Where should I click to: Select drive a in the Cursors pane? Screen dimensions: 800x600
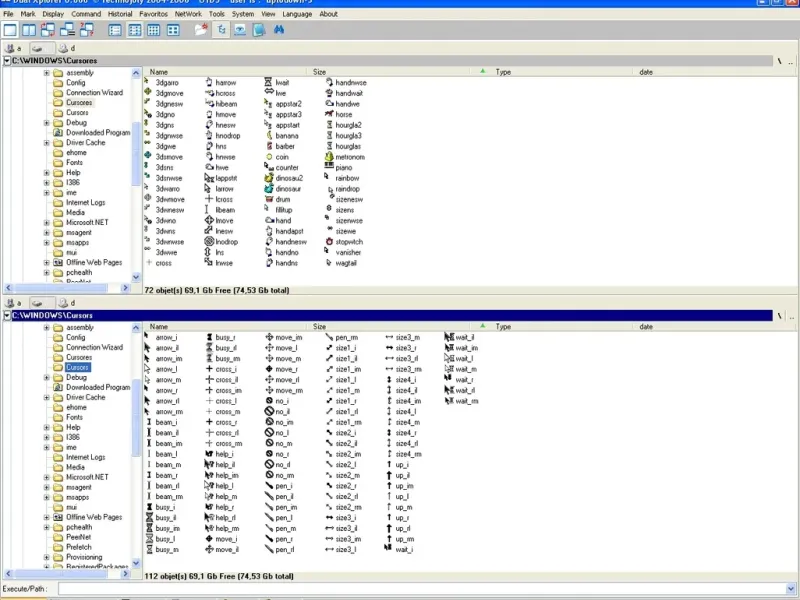pyautogui.click(x=13, y=303)
